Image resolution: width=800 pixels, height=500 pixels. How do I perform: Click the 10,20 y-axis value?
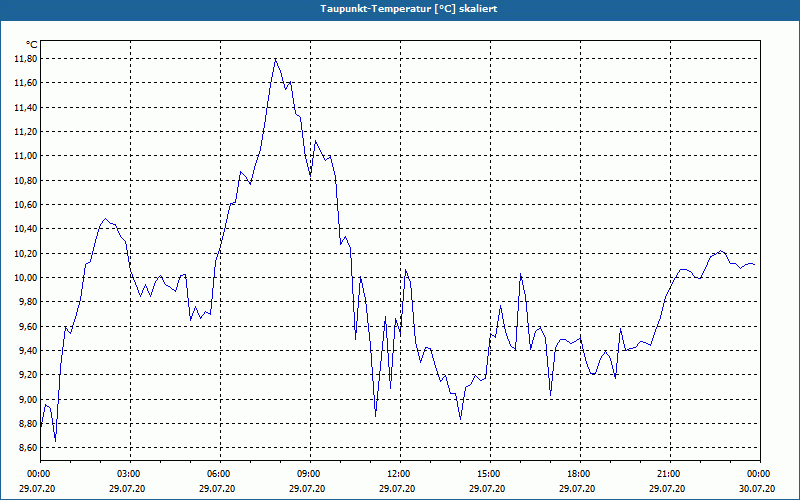click(x=27, y=254)
